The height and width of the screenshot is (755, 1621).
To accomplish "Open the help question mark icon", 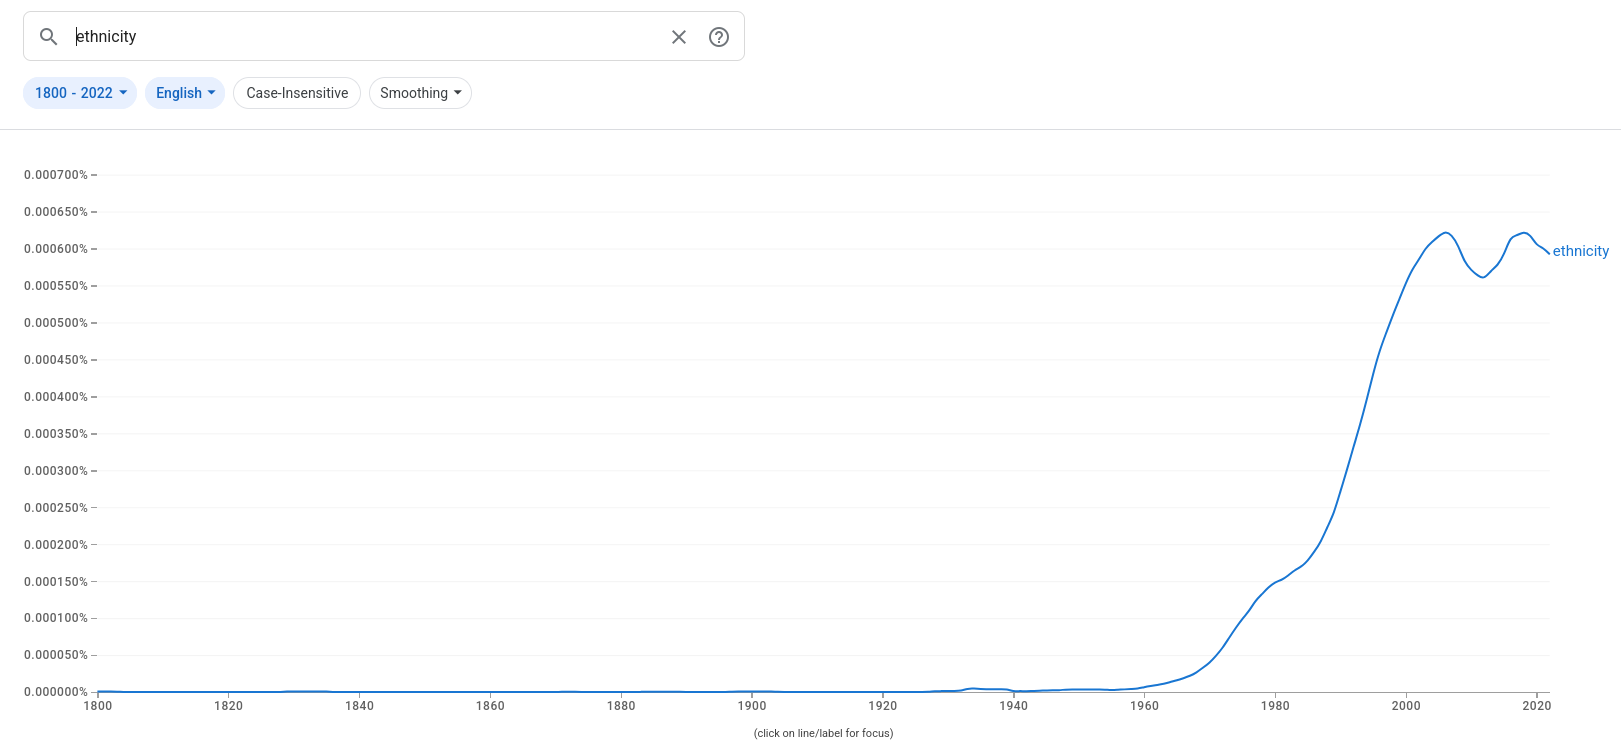I will coord(719,37).
